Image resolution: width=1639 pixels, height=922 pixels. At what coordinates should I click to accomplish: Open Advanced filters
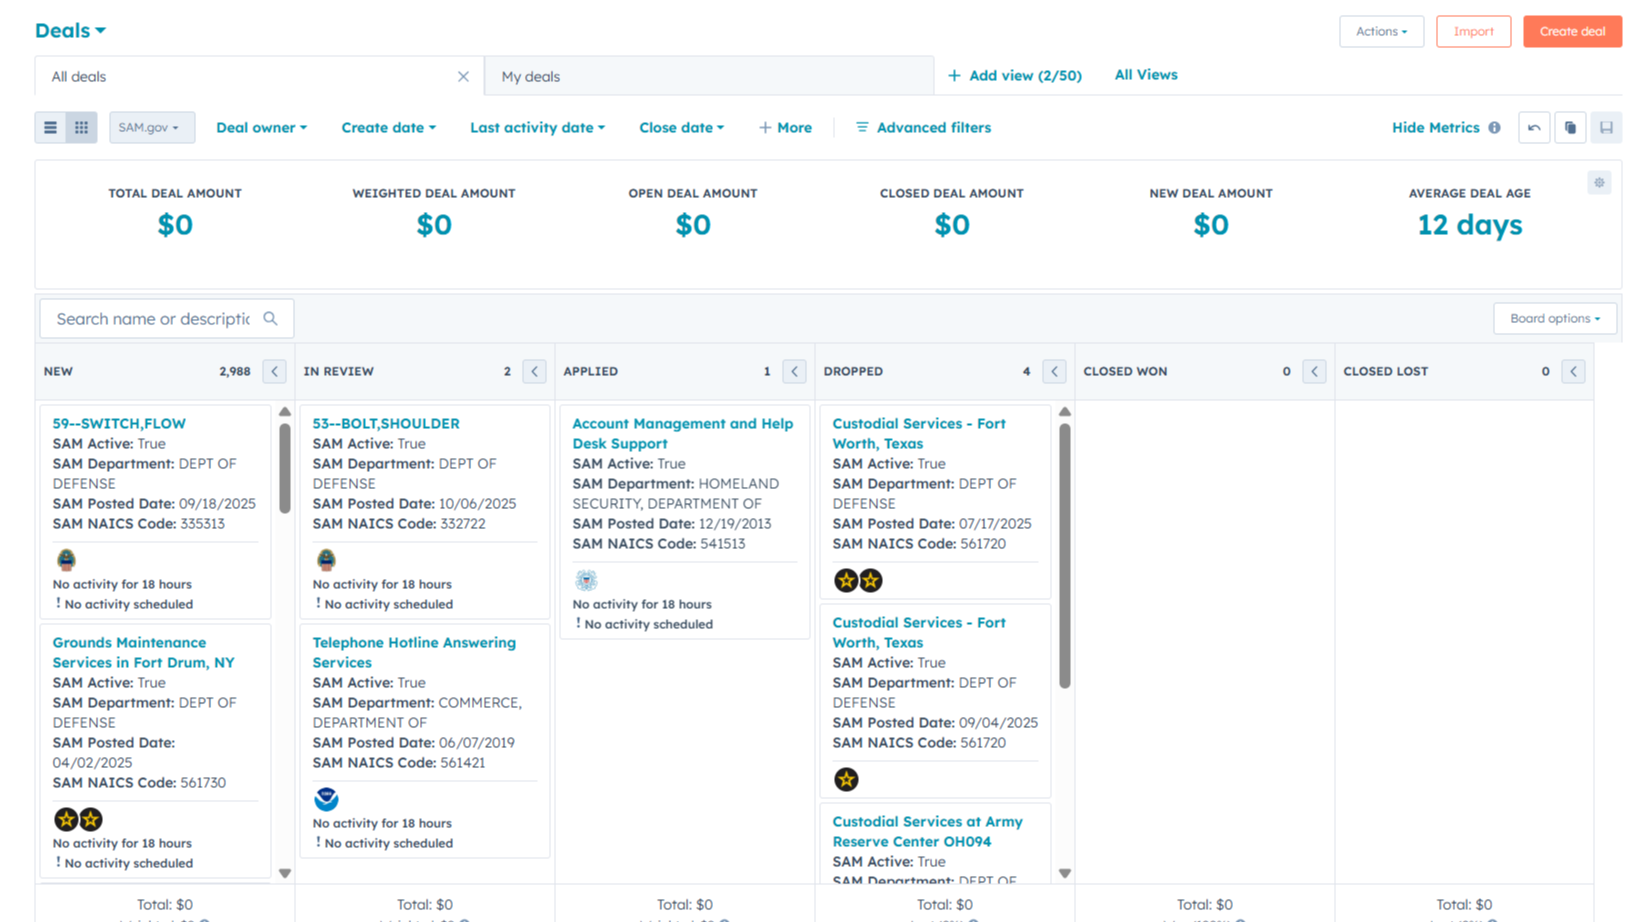(x=923, y=127)
